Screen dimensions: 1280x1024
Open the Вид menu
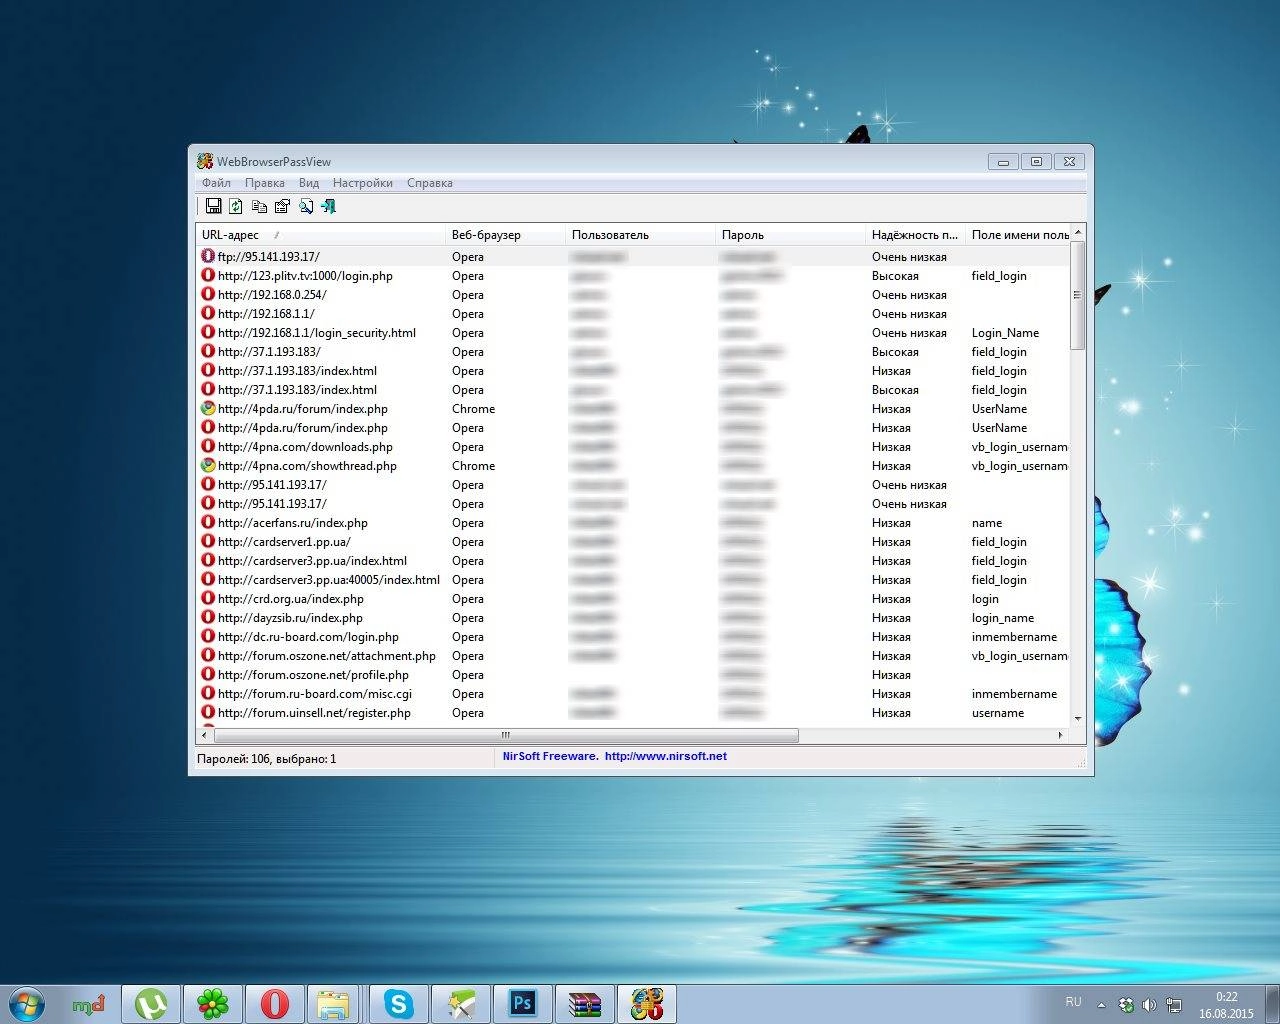[309, 183]
